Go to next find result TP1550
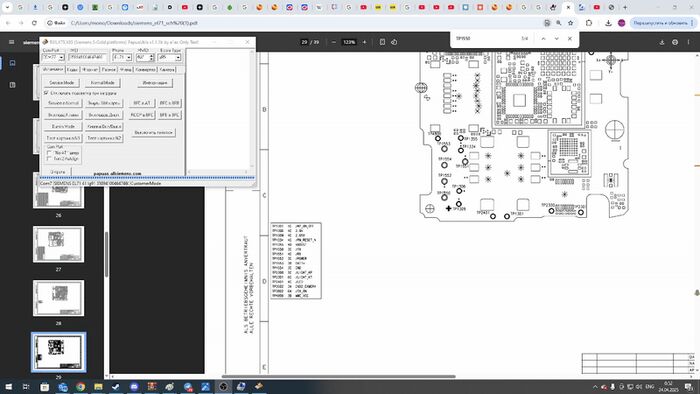Image resolution: width=700 pixels, height=394 pixels. pyautogui.click(x=557, y=39)
